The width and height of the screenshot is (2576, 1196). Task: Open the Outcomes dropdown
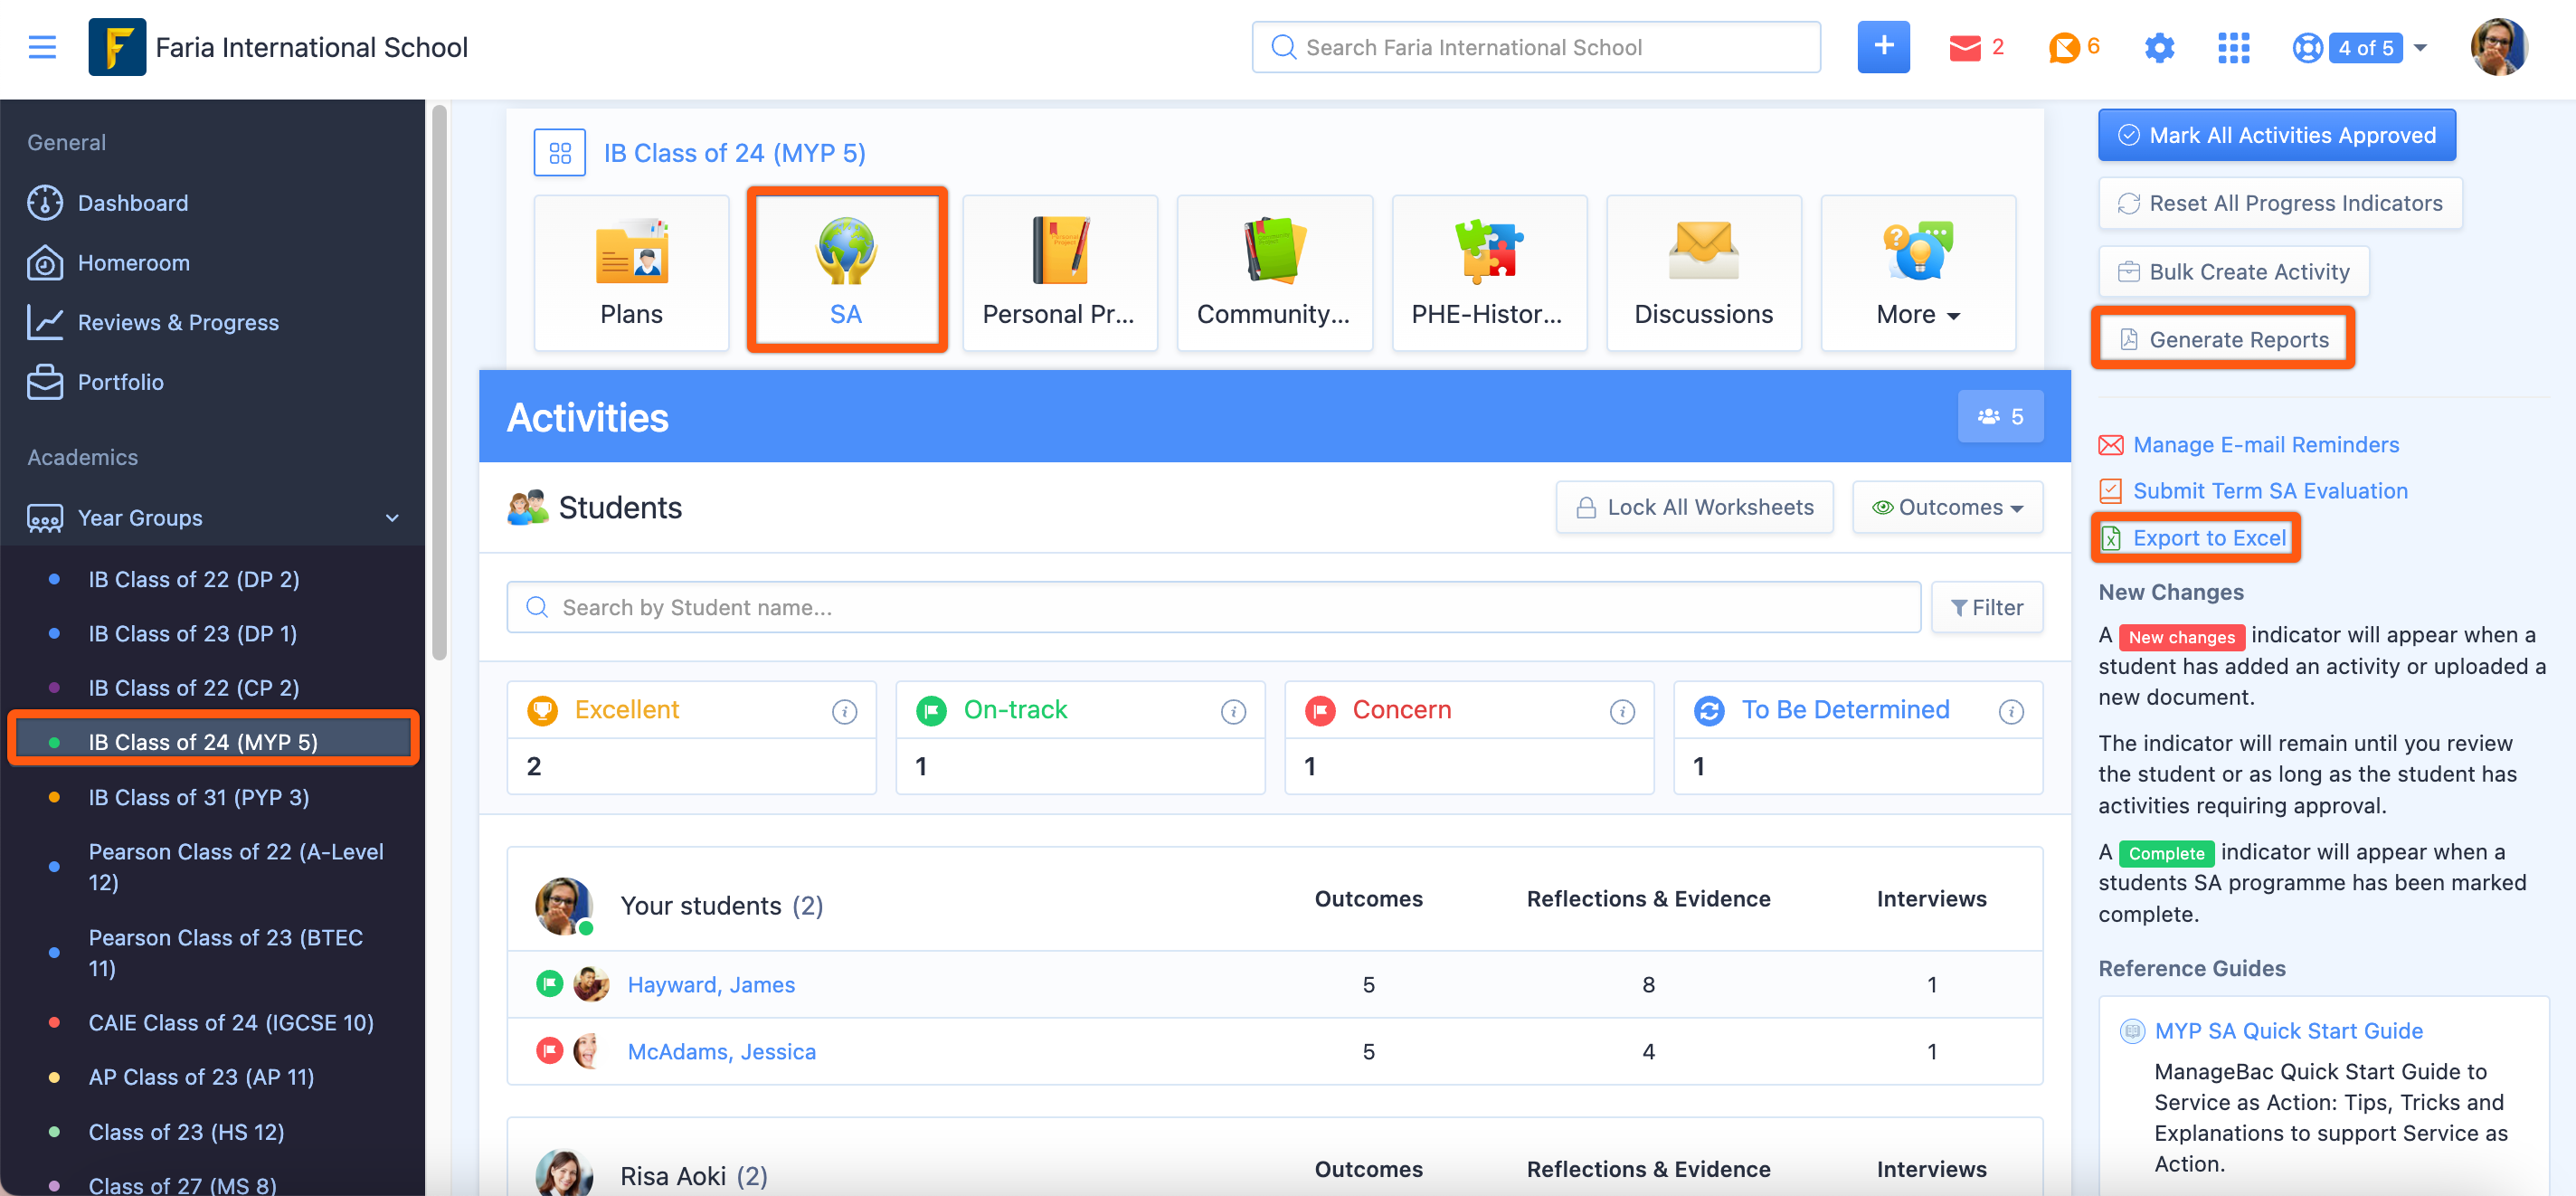point(1947,507)
